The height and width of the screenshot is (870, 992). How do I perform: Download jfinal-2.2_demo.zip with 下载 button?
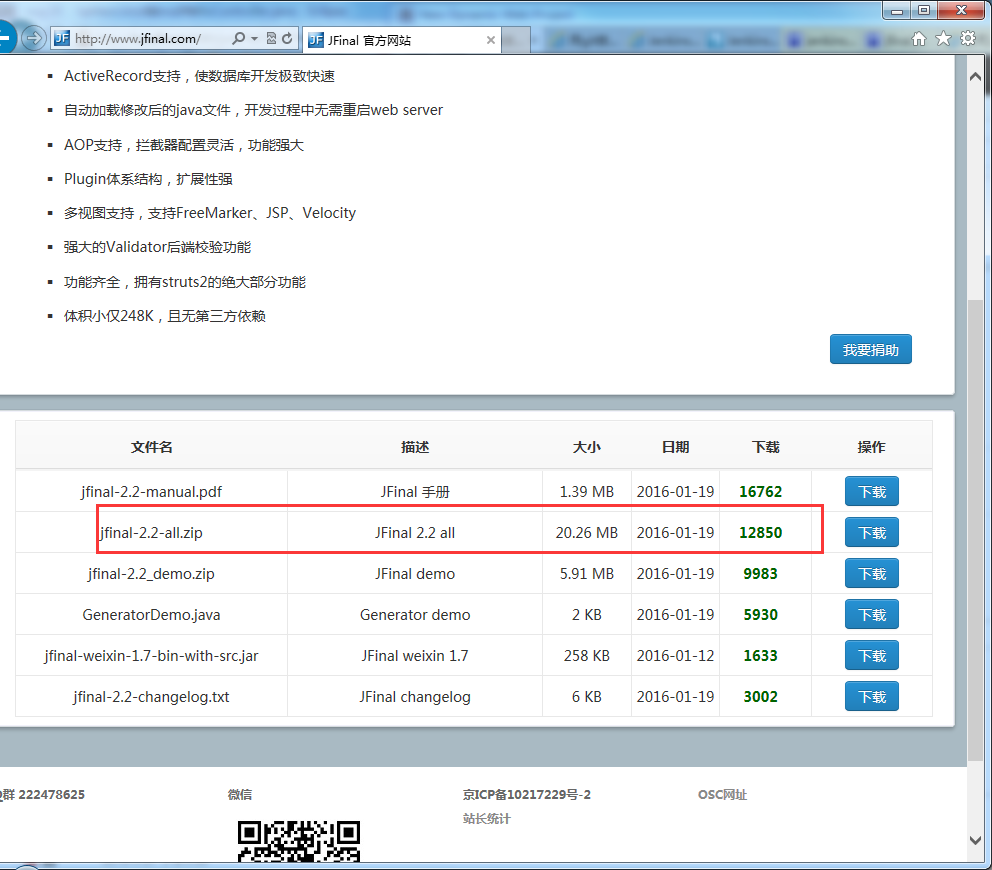pos(872,574)
